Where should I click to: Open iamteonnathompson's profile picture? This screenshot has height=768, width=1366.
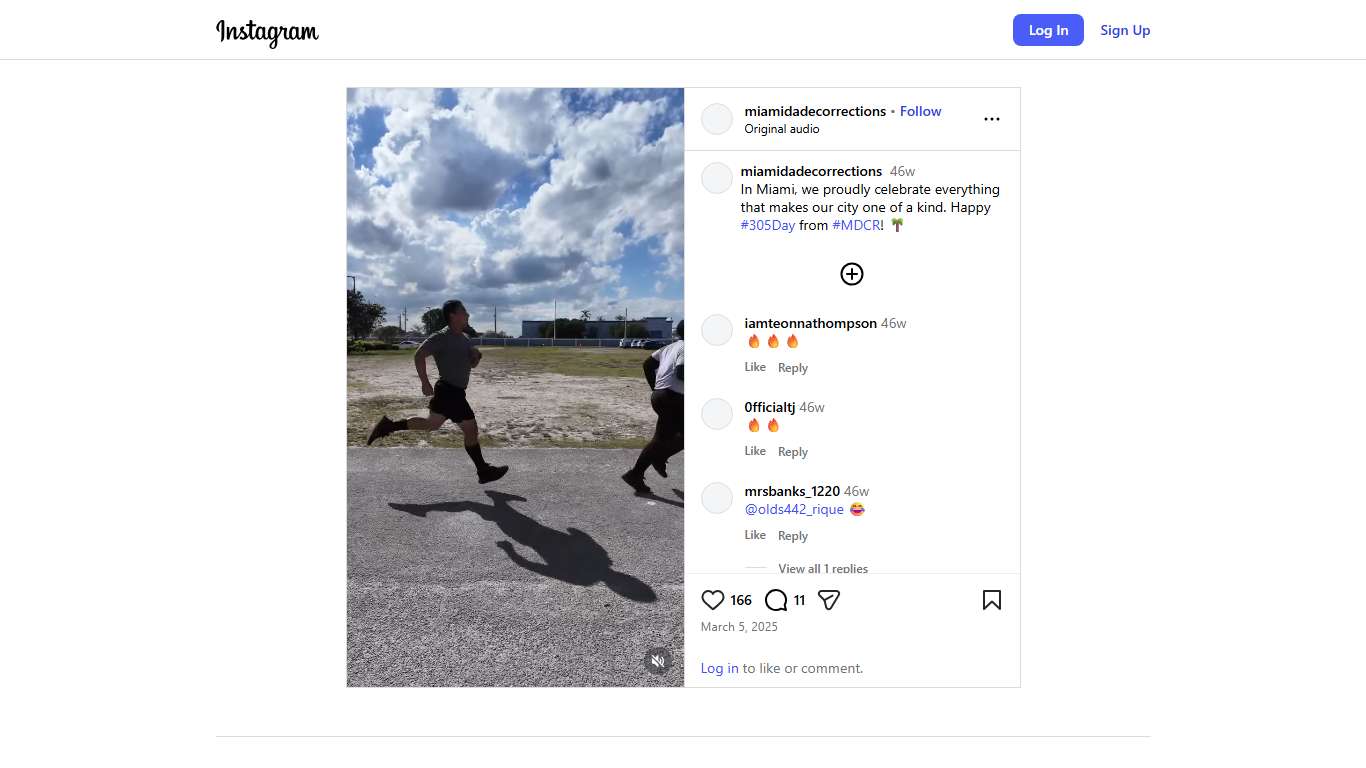(x=717, y=330)
